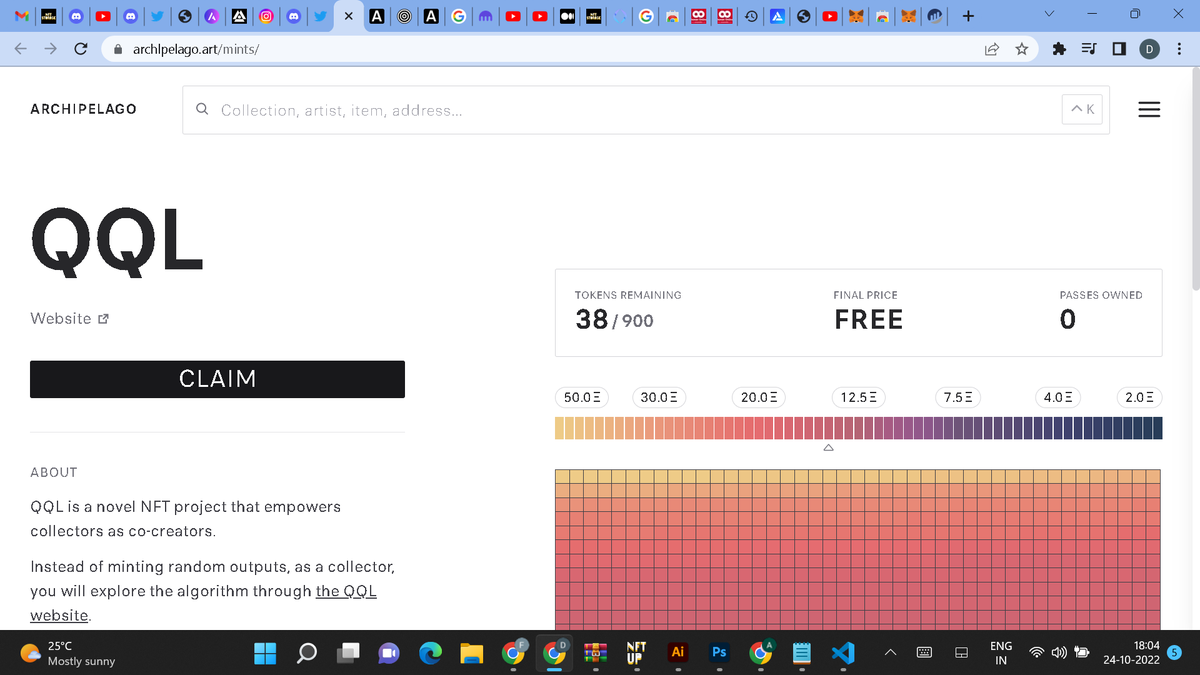Open the Teams Chat taskbar icon
Viewport: 1200px width, 675px height.
[389, 653]
